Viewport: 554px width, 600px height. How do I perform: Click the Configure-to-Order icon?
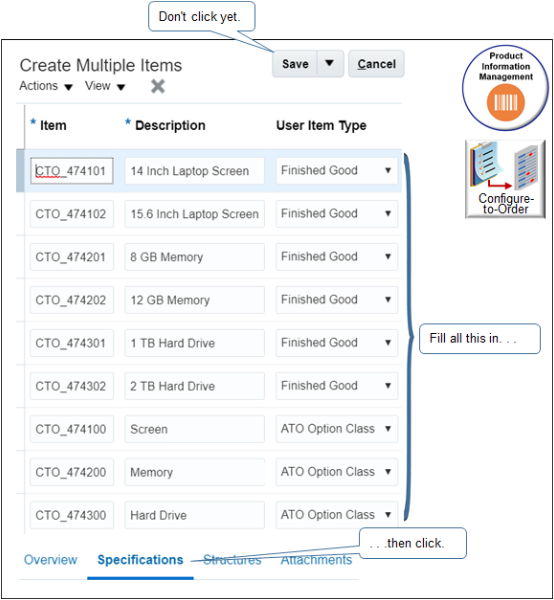(505, 179)
